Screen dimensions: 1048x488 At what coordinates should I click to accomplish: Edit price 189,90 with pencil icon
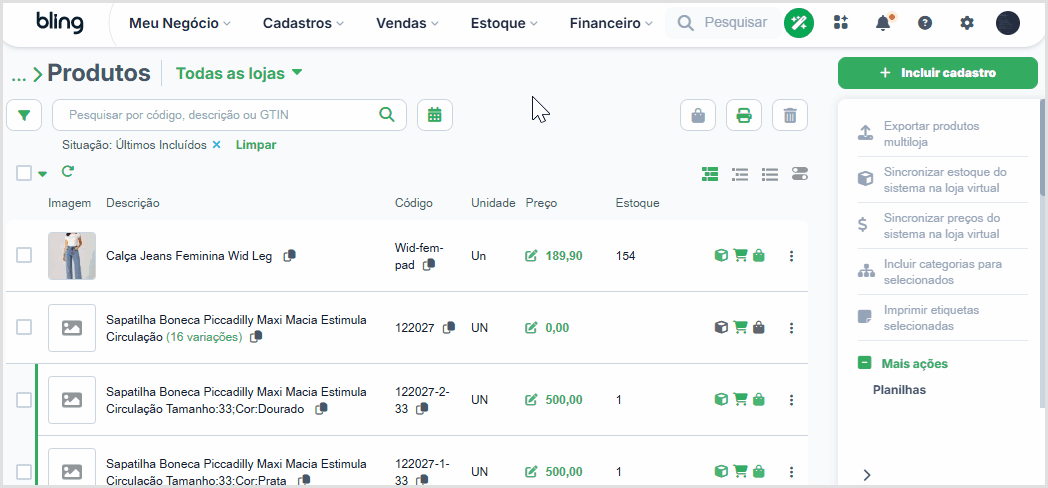coord(531,255)
